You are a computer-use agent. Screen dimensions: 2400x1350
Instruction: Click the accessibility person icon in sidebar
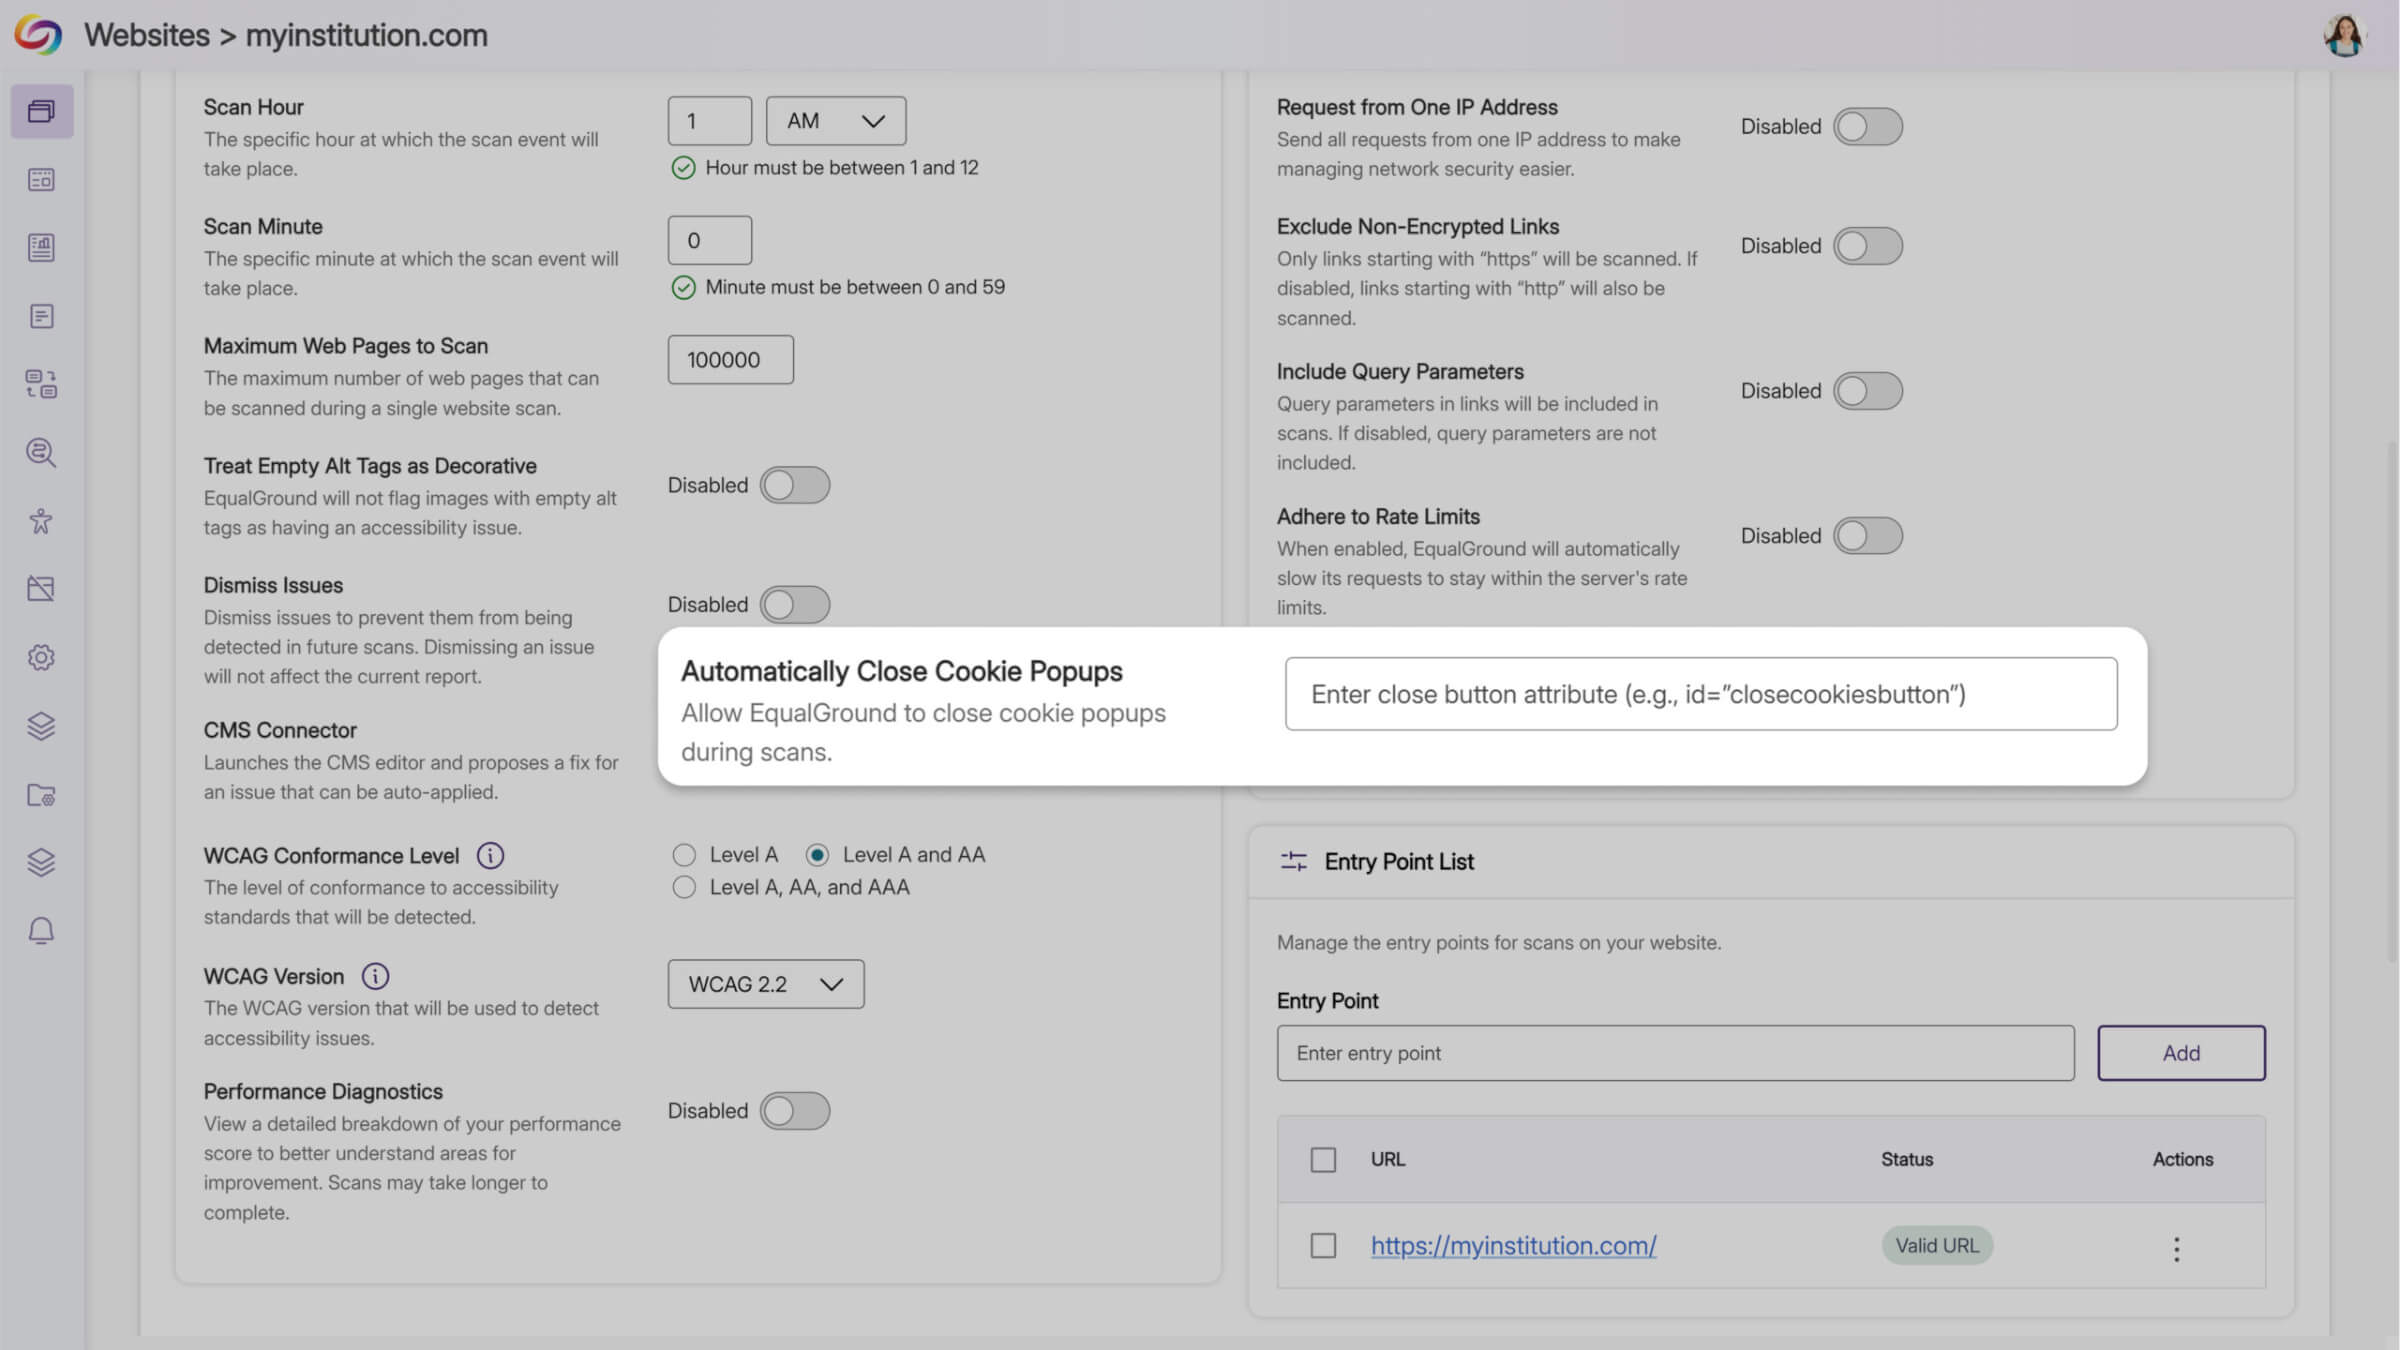[41, 521]
